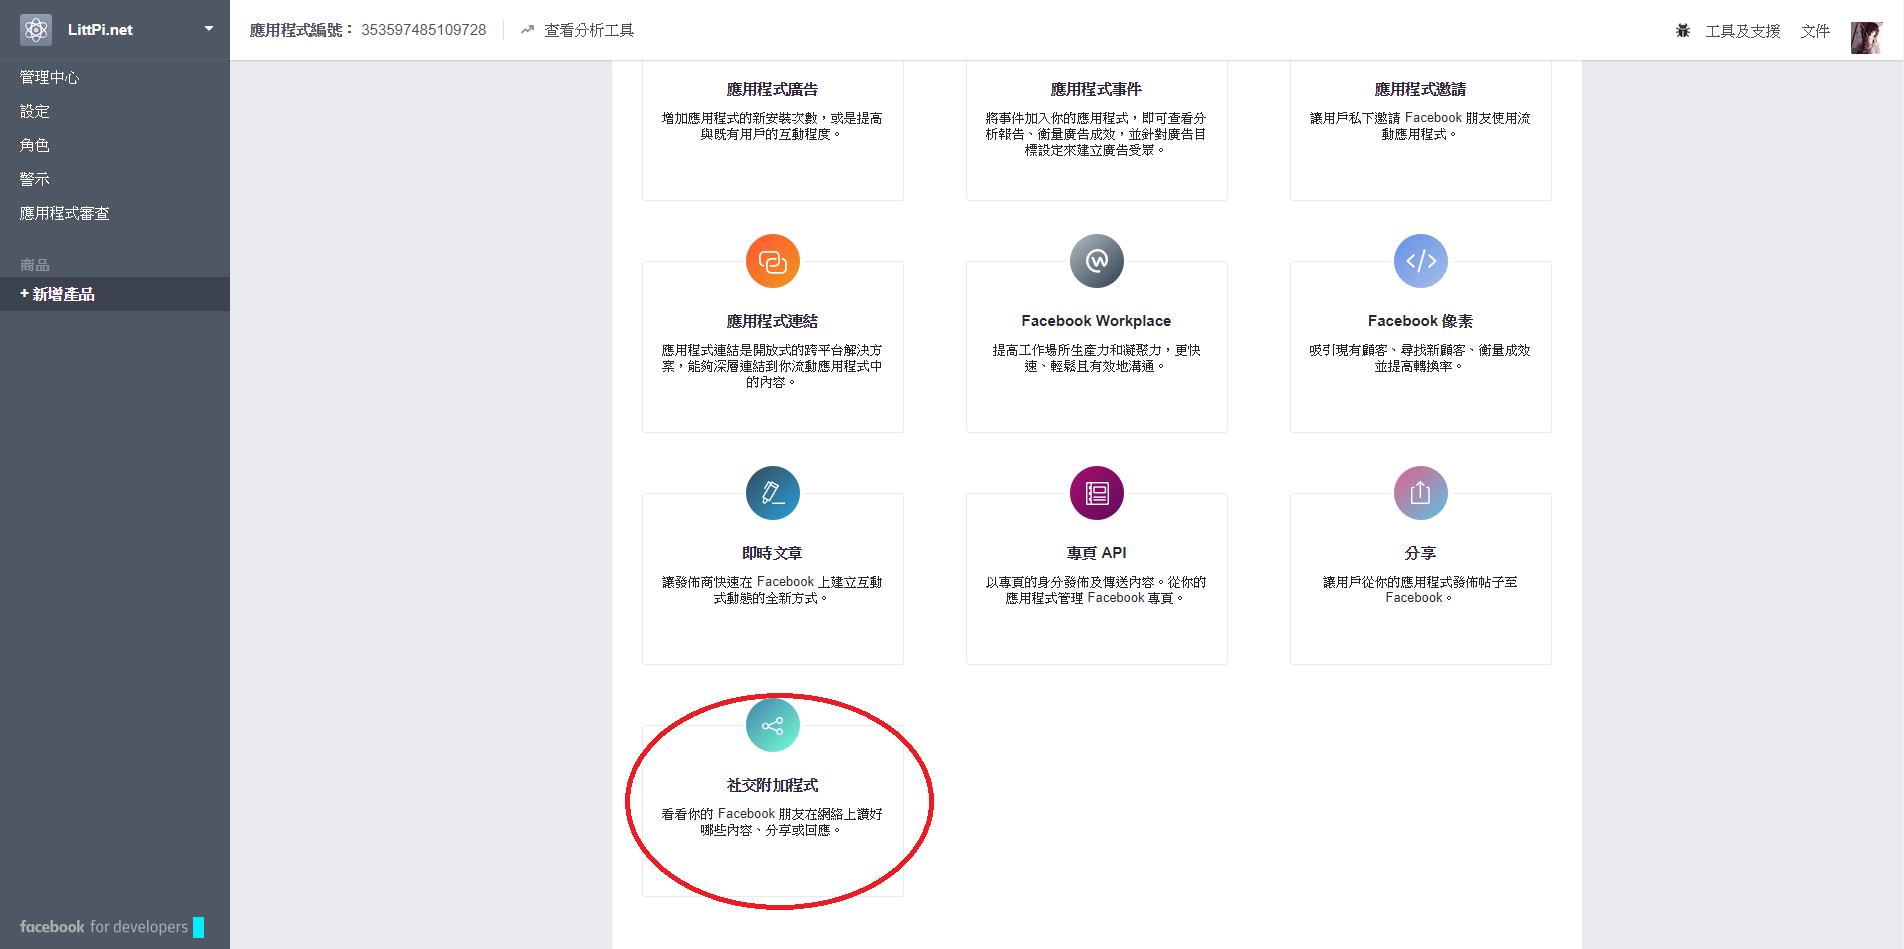The height and width of the screenshot is (949, 1904).
Task: Open the user profile avatar
Action: [x=1867, y=38]
